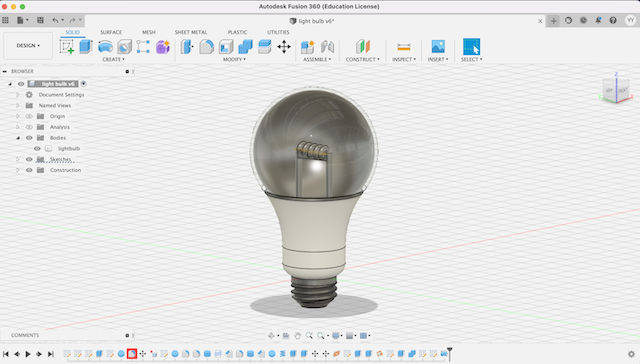Hide the lightbulb body

click(37, 149)
